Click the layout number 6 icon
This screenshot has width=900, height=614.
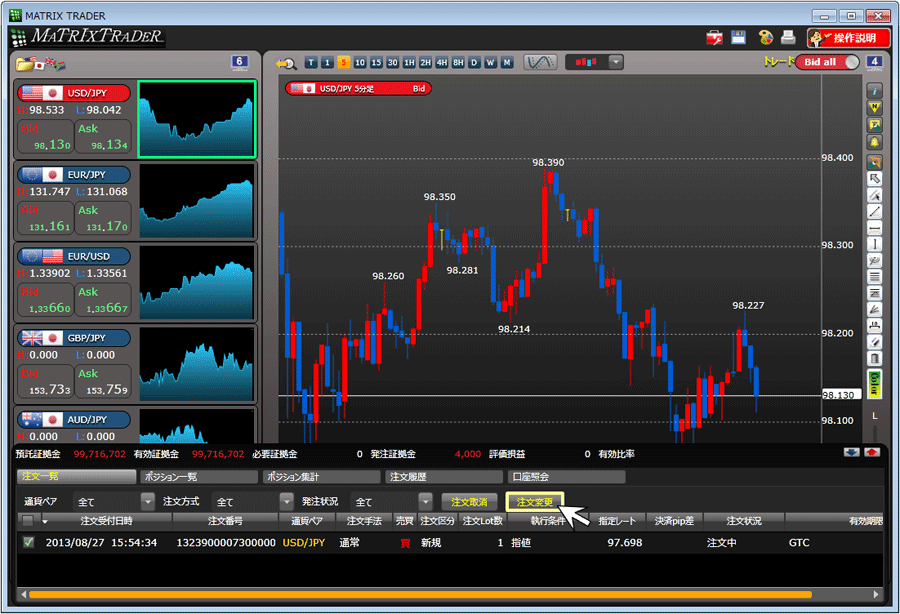pos(239,62)
